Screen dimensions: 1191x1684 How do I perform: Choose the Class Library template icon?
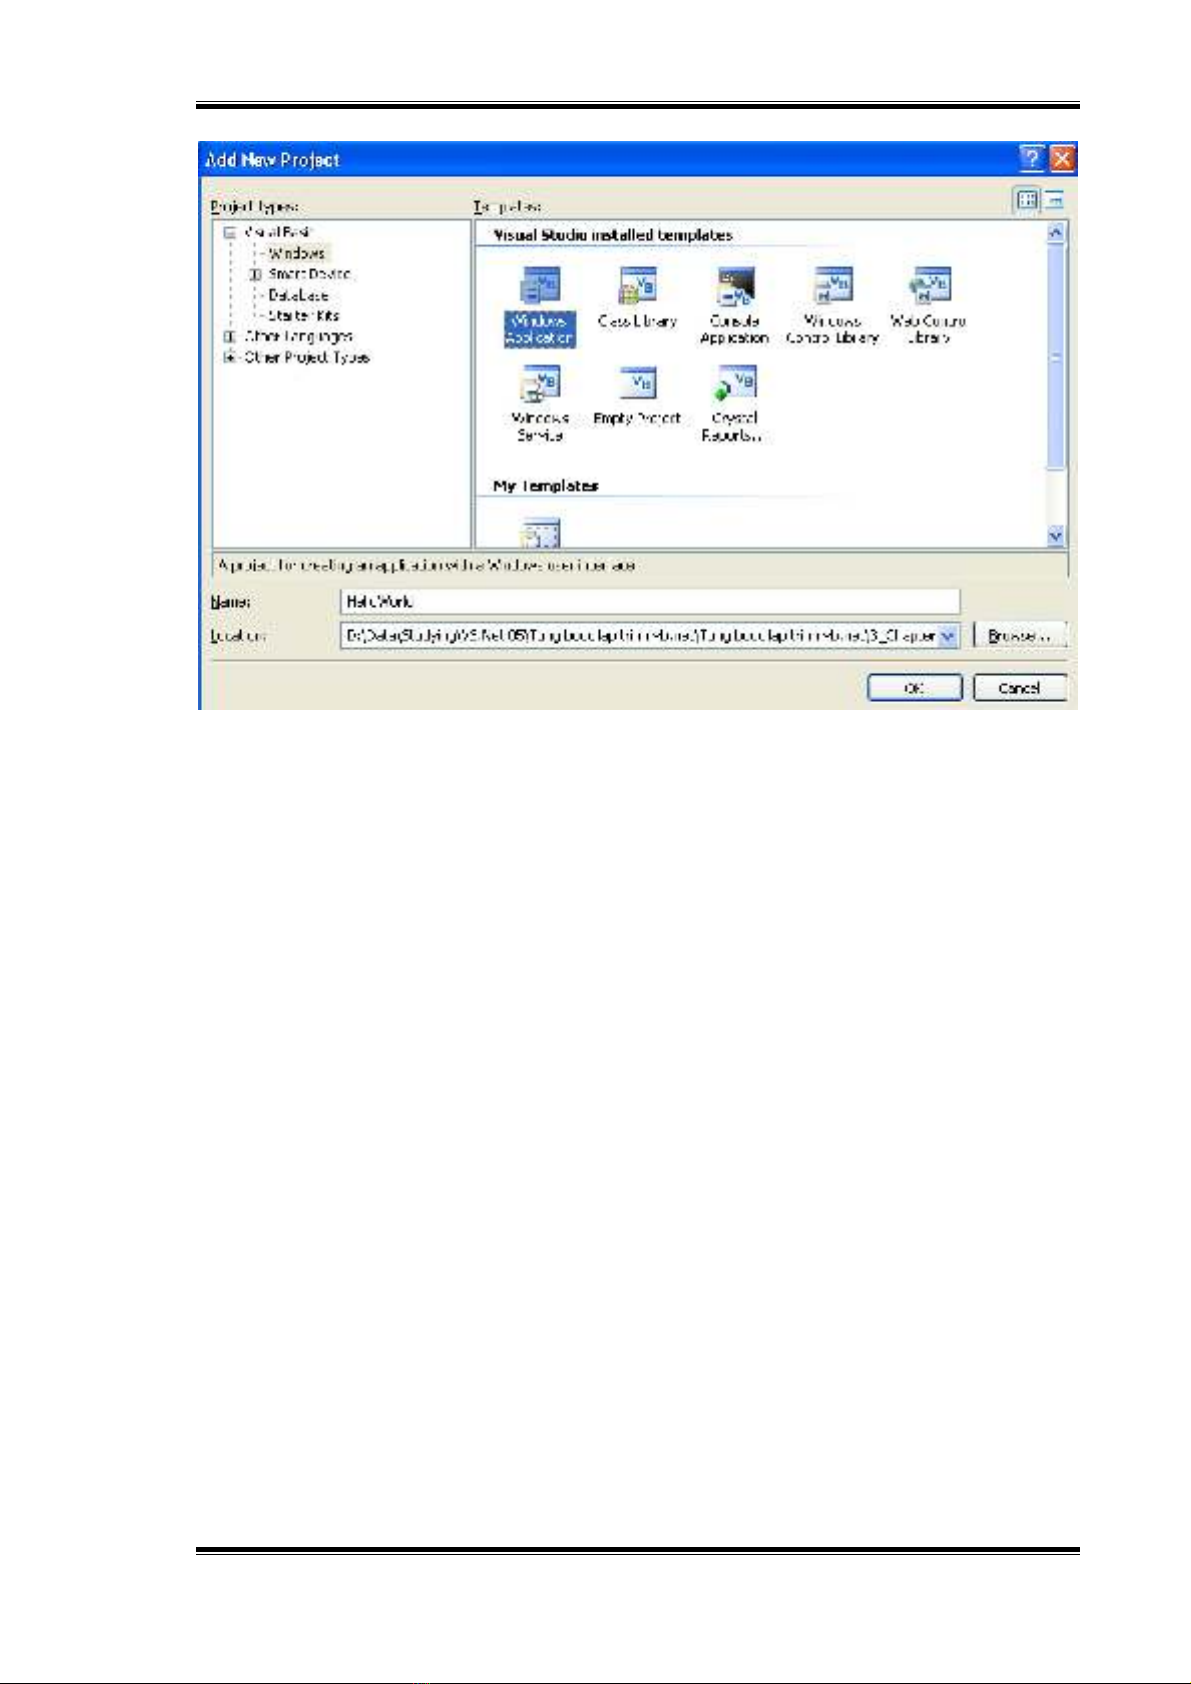pyautogui.click(x=637, y=287)
